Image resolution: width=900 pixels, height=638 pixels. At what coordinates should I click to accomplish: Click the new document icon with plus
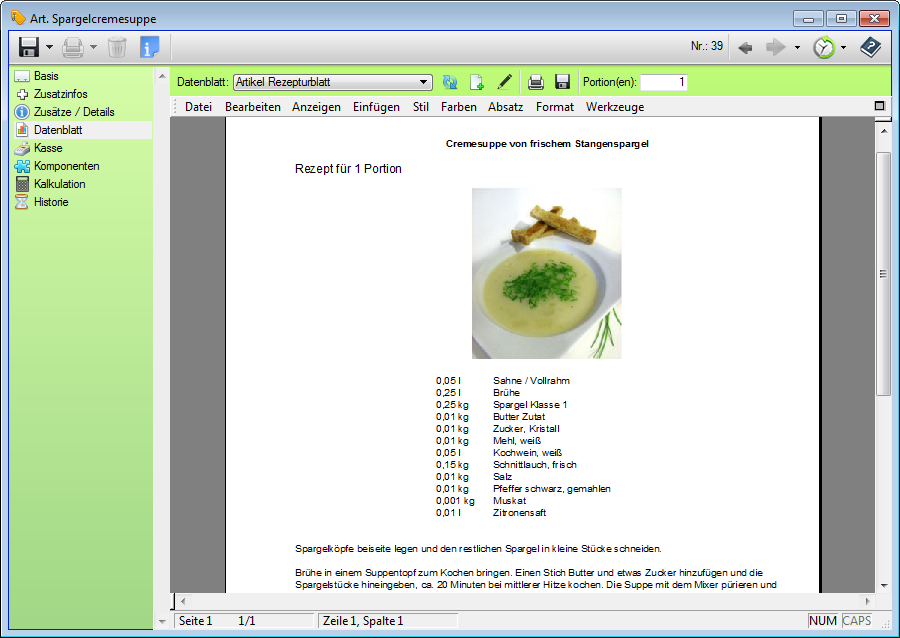(x=477, y=82)
